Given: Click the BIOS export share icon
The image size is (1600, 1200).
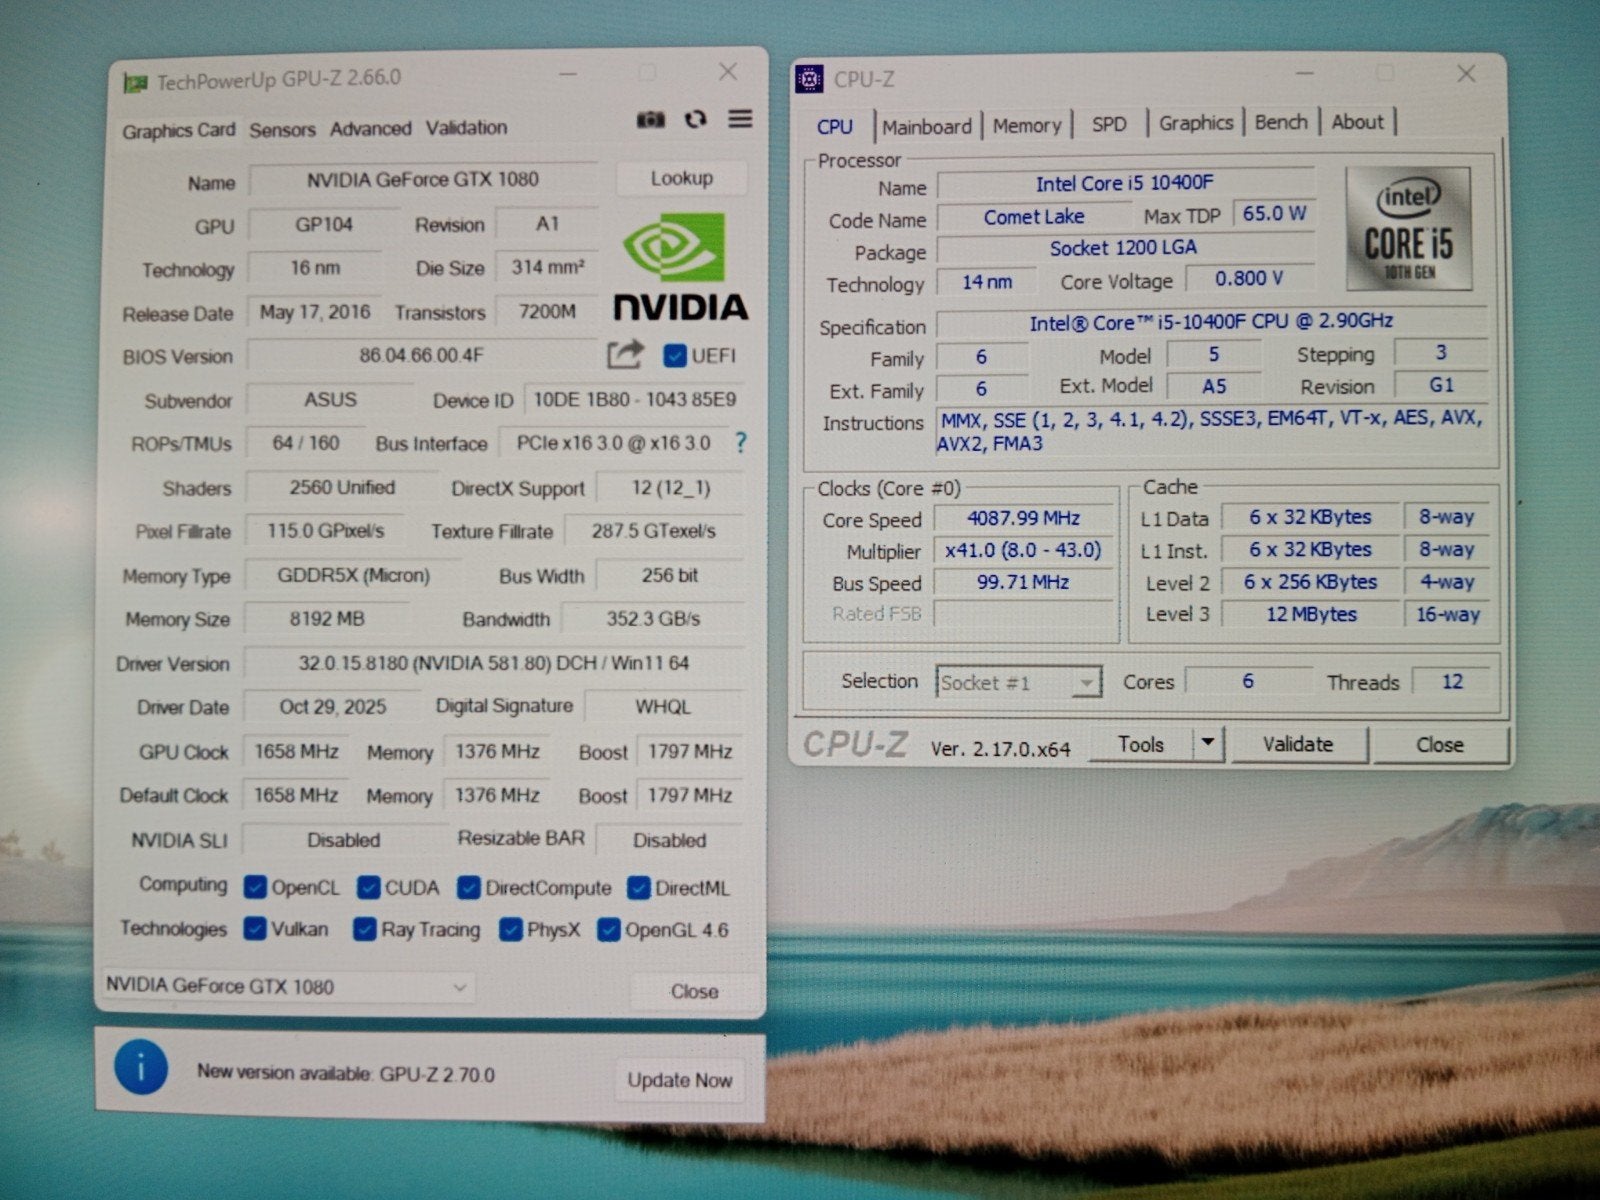Looking at the screenshot, I should (626, 354).
